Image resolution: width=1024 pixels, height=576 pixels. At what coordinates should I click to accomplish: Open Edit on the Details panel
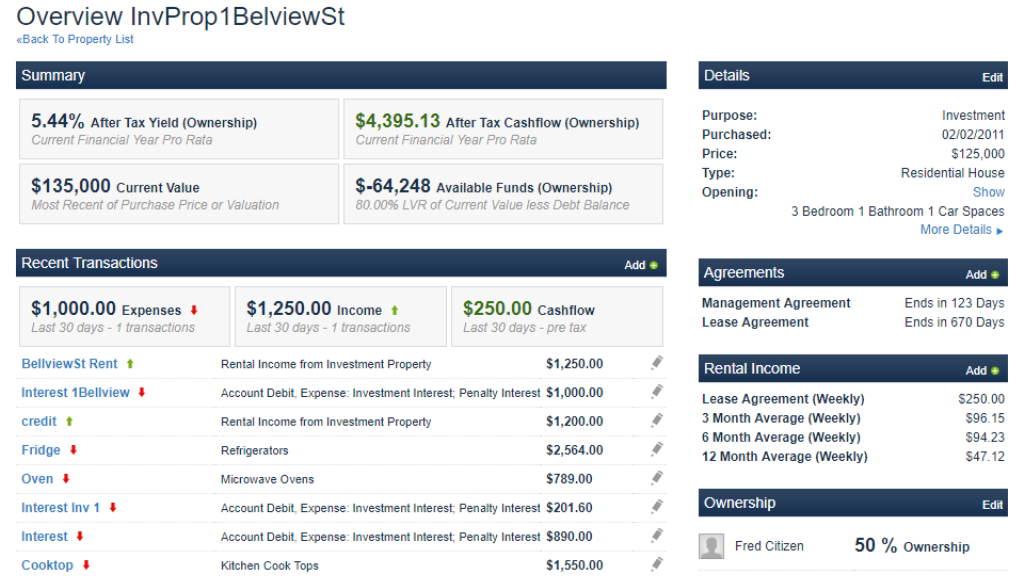(x=992, y=77)
